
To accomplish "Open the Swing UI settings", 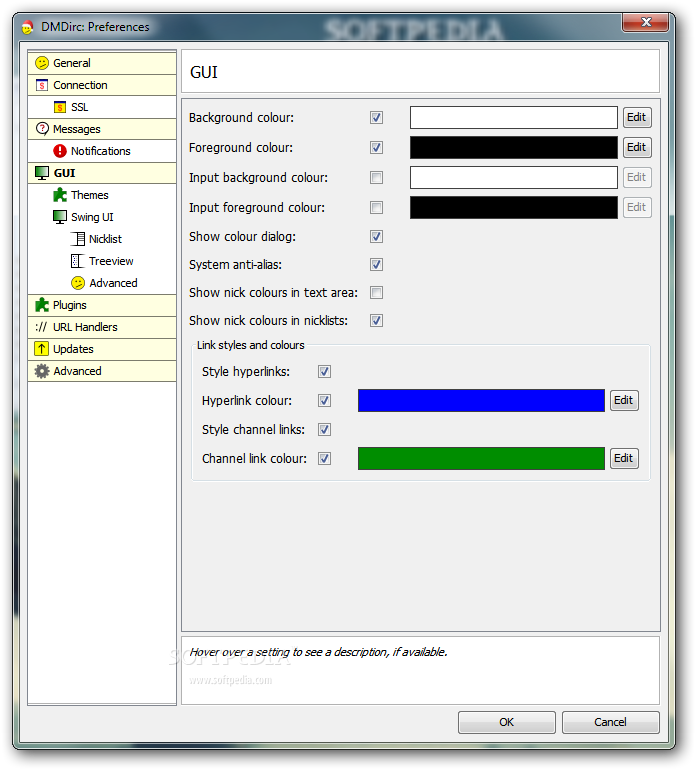I will coord(102,217).
